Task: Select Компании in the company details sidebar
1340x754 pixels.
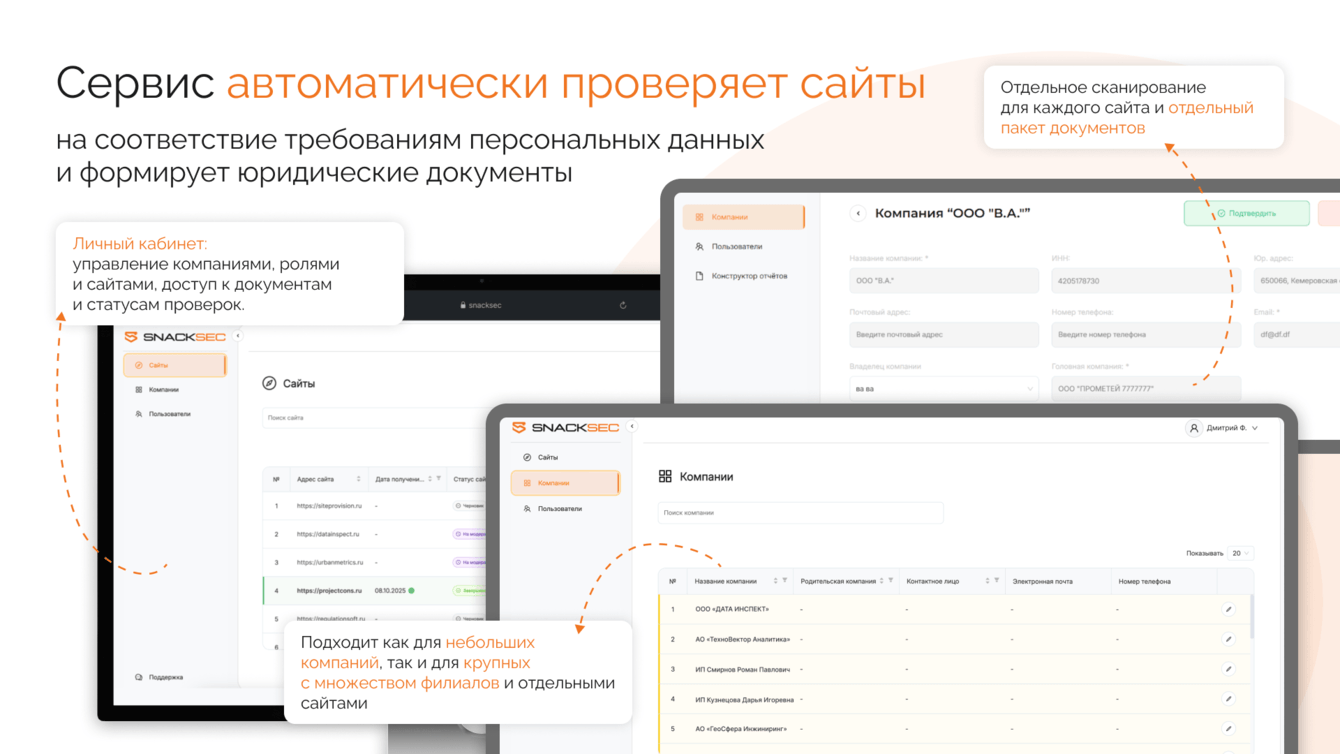Action: 744,217
